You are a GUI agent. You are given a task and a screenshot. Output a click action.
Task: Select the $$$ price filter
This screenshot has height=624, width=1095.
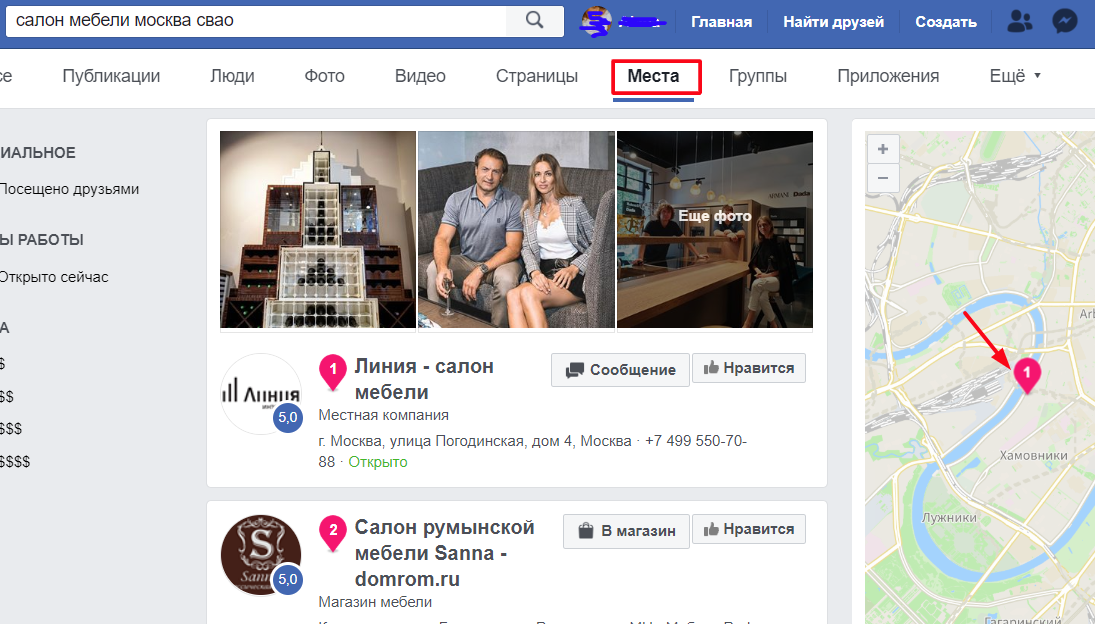(10, 429)
